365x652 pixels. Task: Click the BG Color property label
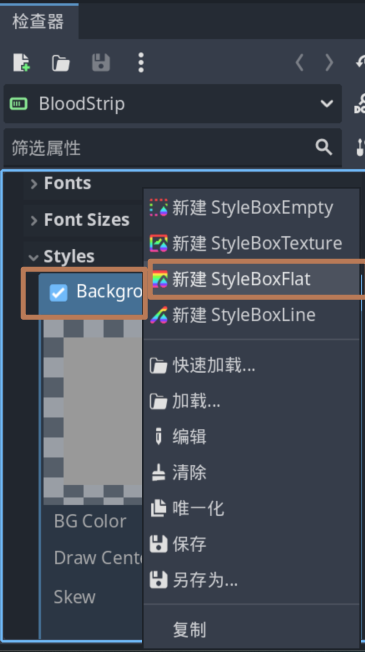click(x=90, y=521)
